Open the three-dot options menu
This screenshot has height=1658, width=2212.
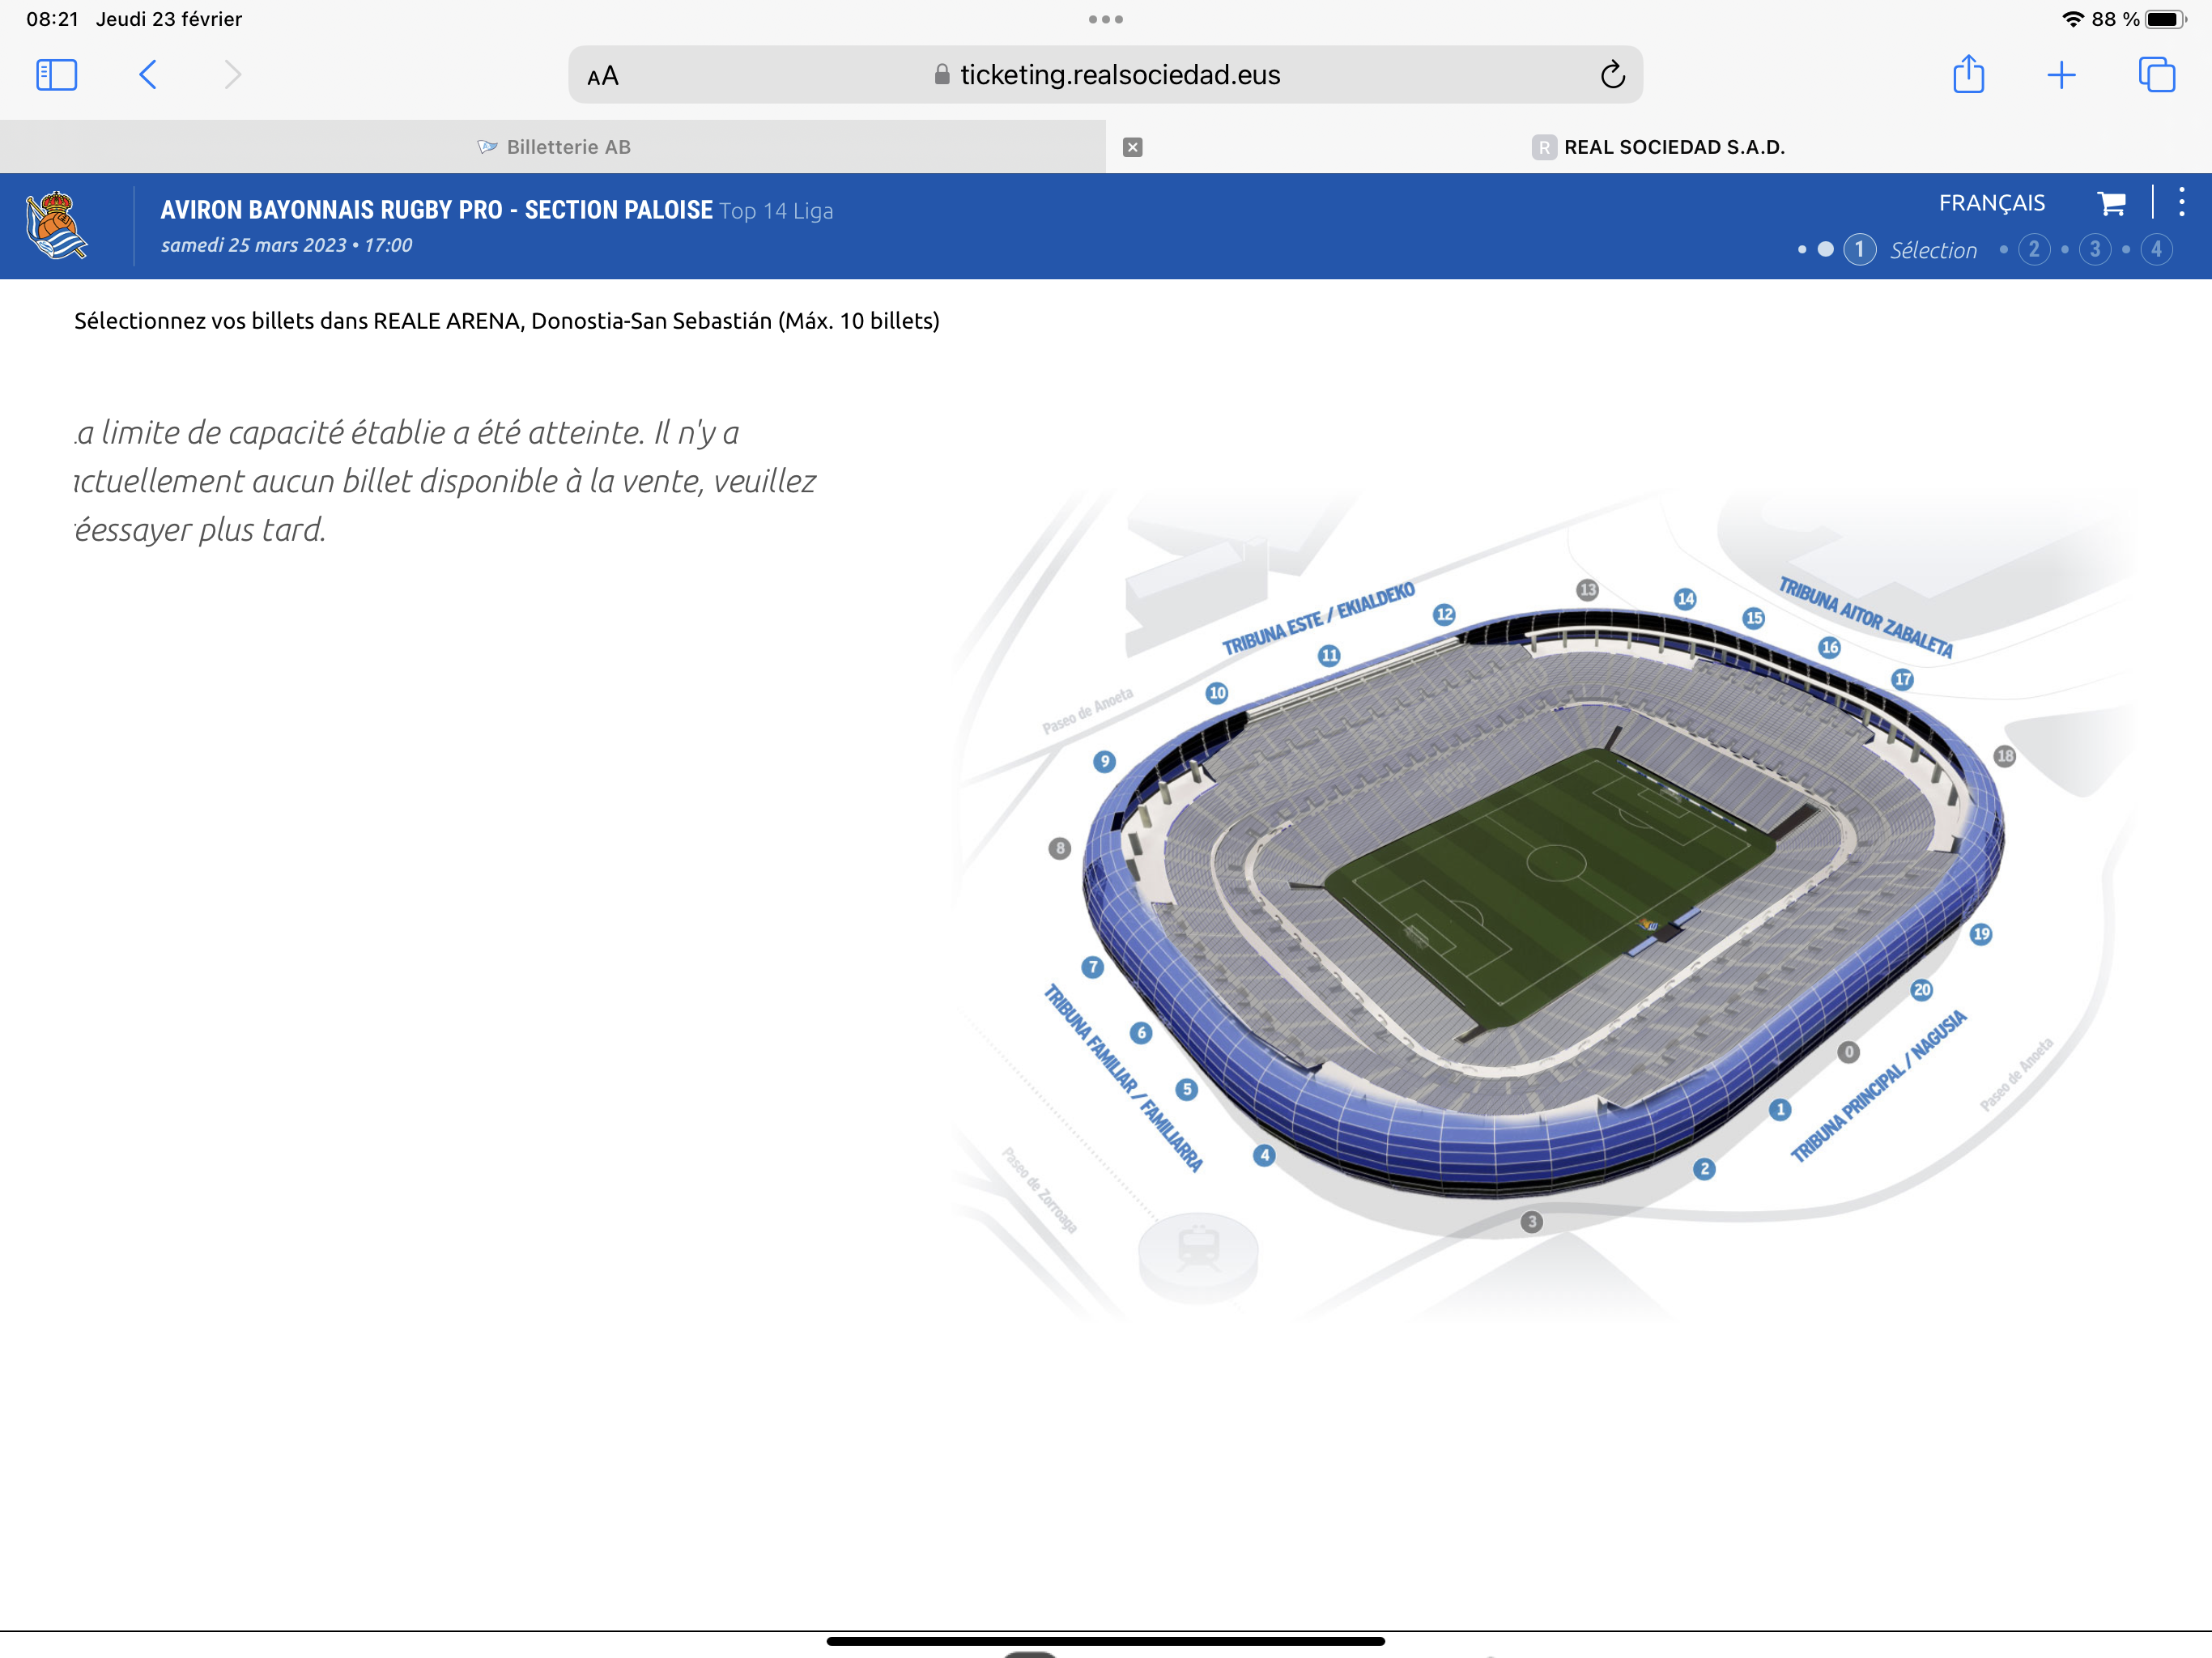[2181, 202]
